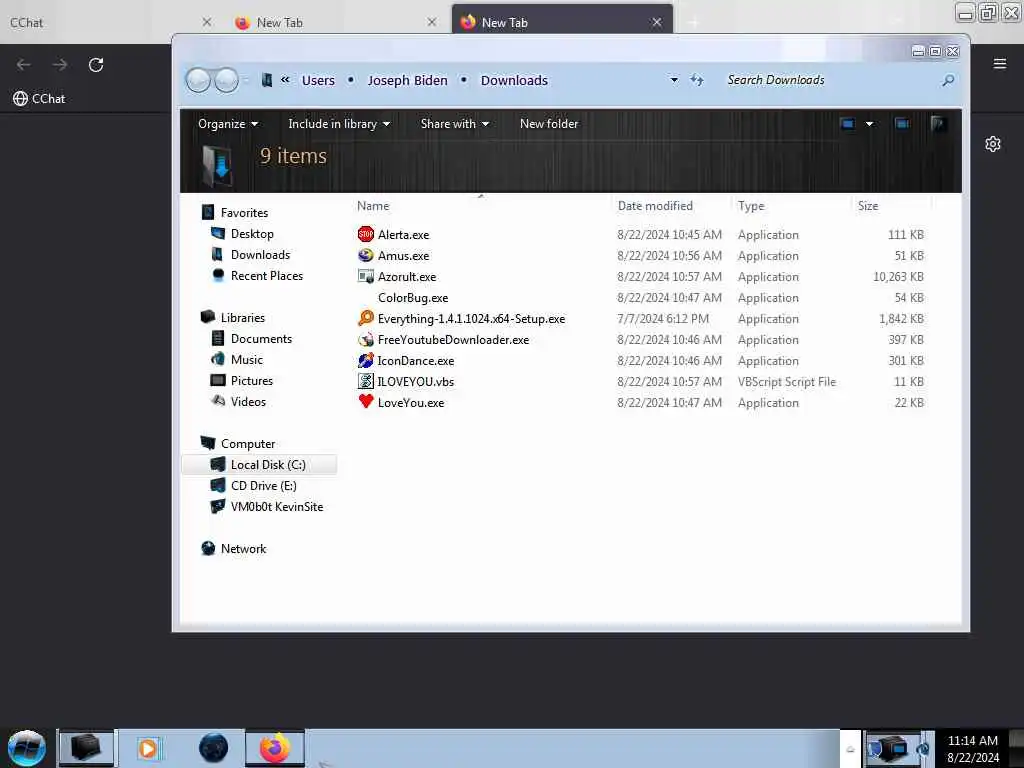The width and height of the screenshot is (1024, 768).
Task: Change view with the view icon
Action: tap(848, 123)
